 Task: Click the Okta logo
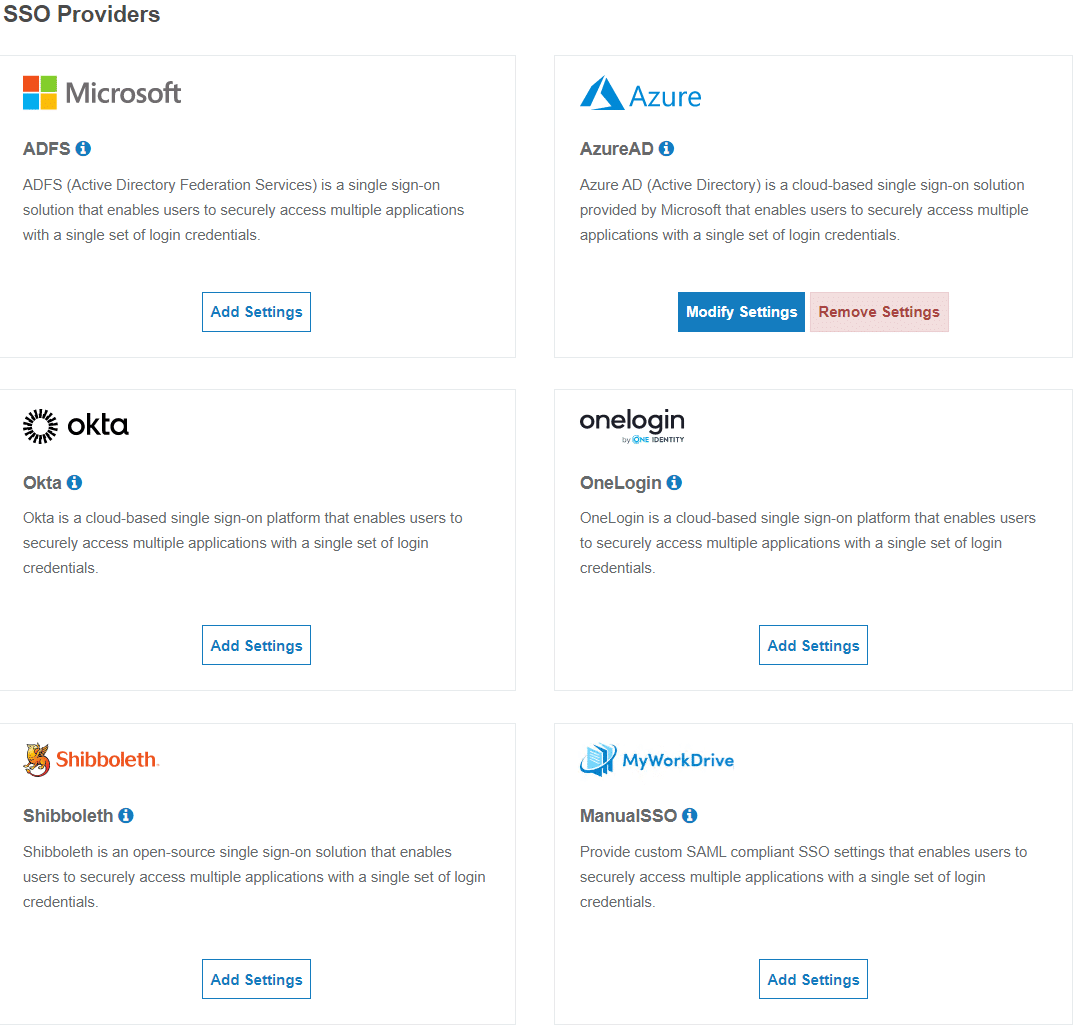(x=76, y=426)
